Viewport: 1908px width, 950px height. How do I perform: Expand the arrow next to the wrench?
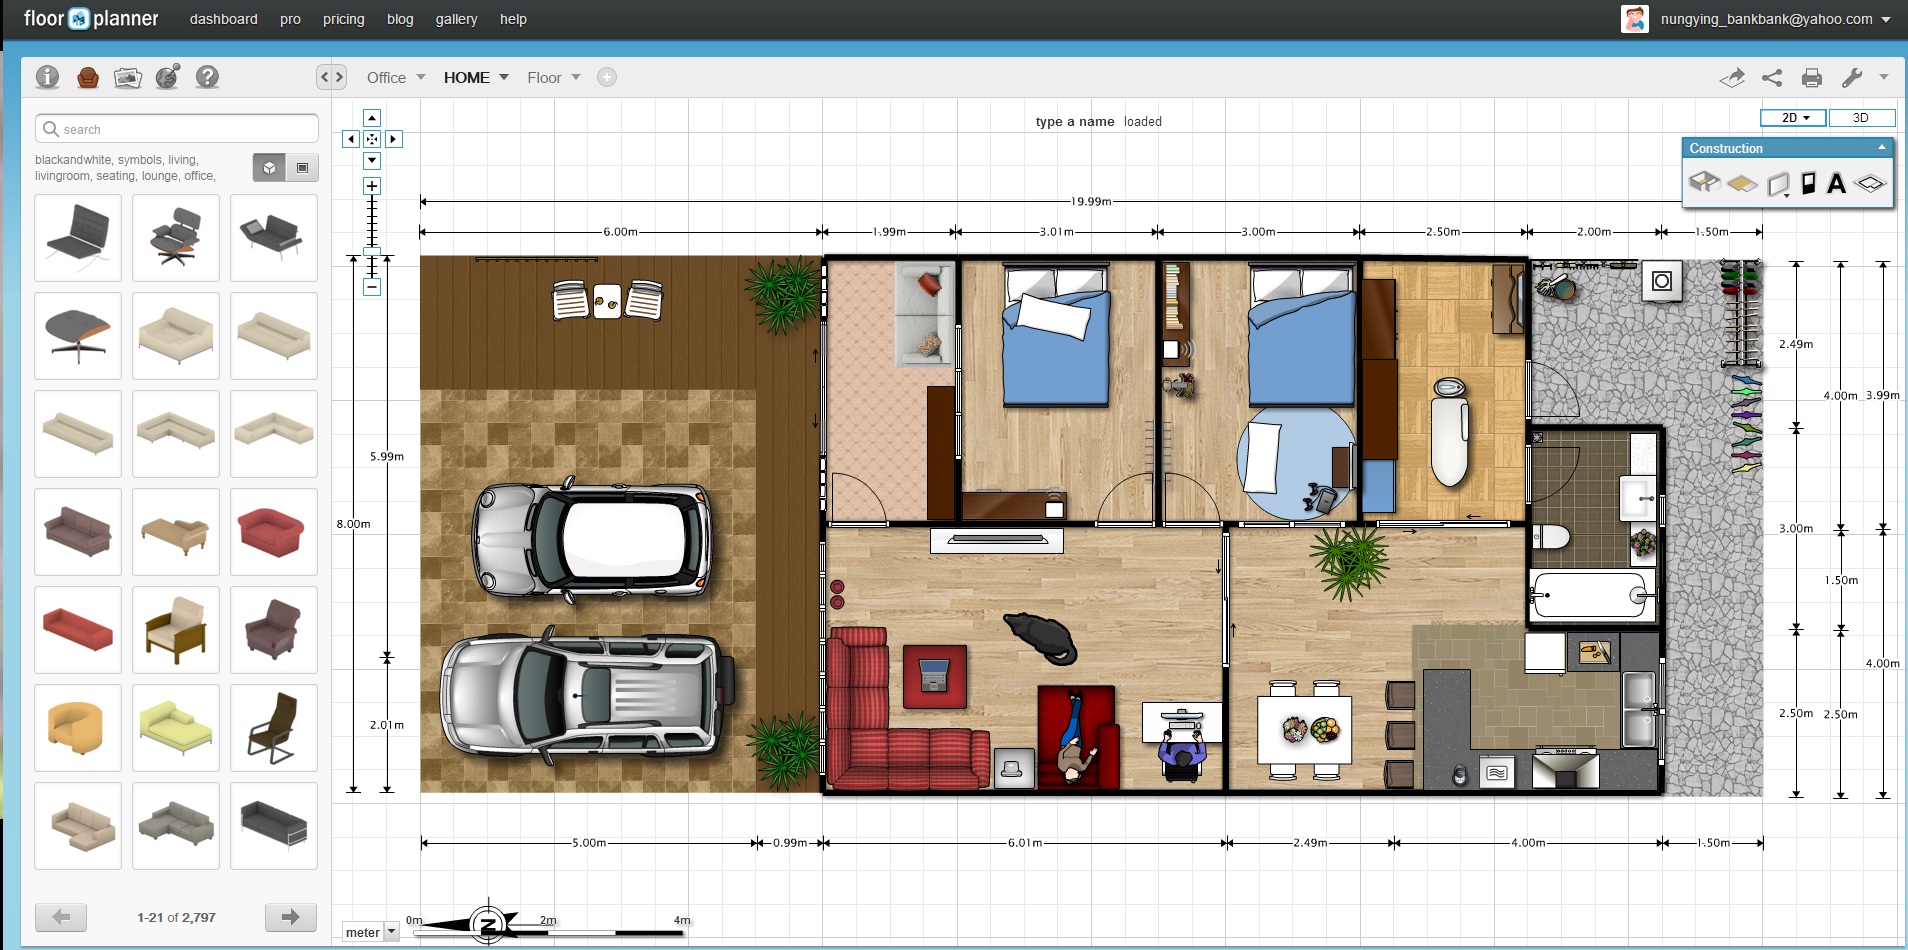coord(1884,77)
